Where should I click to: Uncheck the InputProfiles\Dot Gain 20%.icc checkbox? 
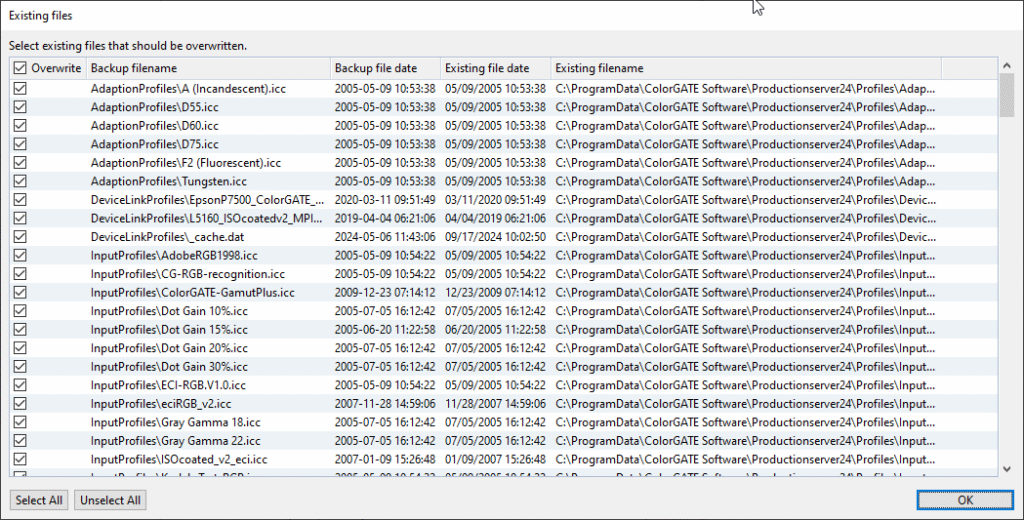pyautogui.click(x=20, y=348)
